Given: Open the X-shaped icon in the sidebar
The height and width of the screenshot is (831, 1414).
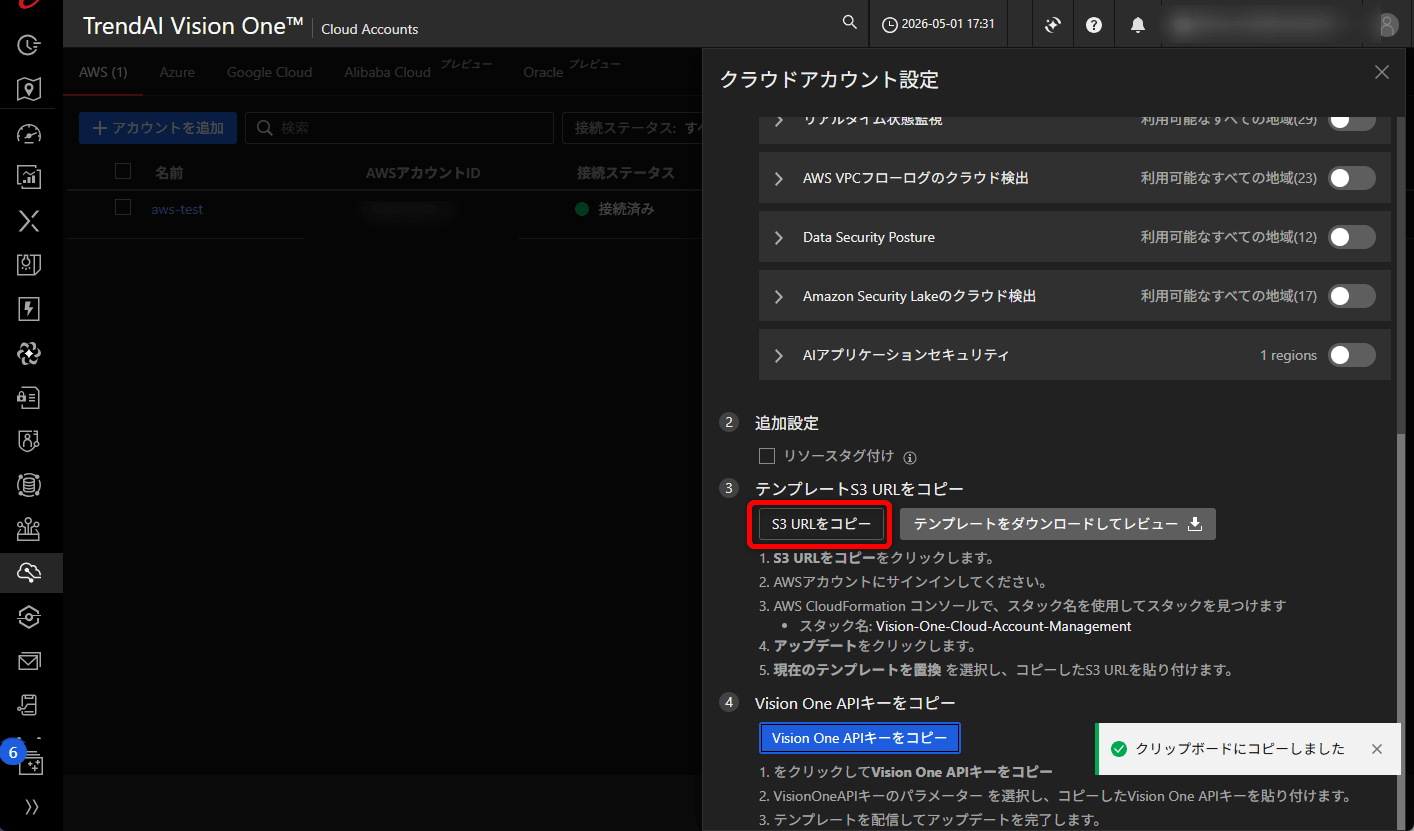Looking at the screenshot, I should 30,221.
